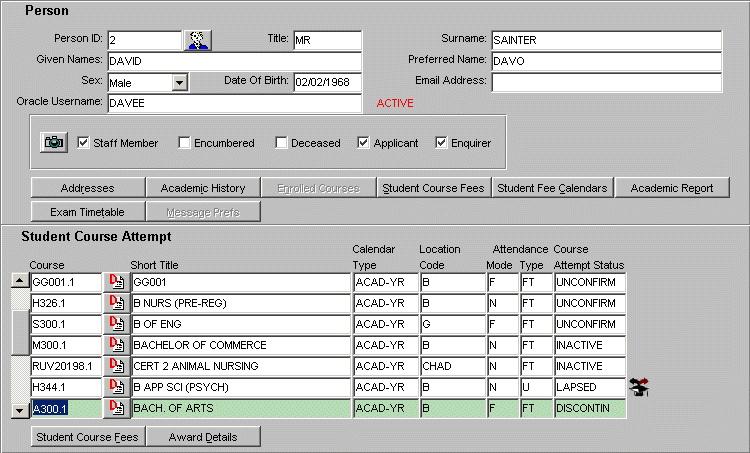This screenshot has width=750, height=453.
Task: Open document icon for course GG001.1
Action: (117, 283)
